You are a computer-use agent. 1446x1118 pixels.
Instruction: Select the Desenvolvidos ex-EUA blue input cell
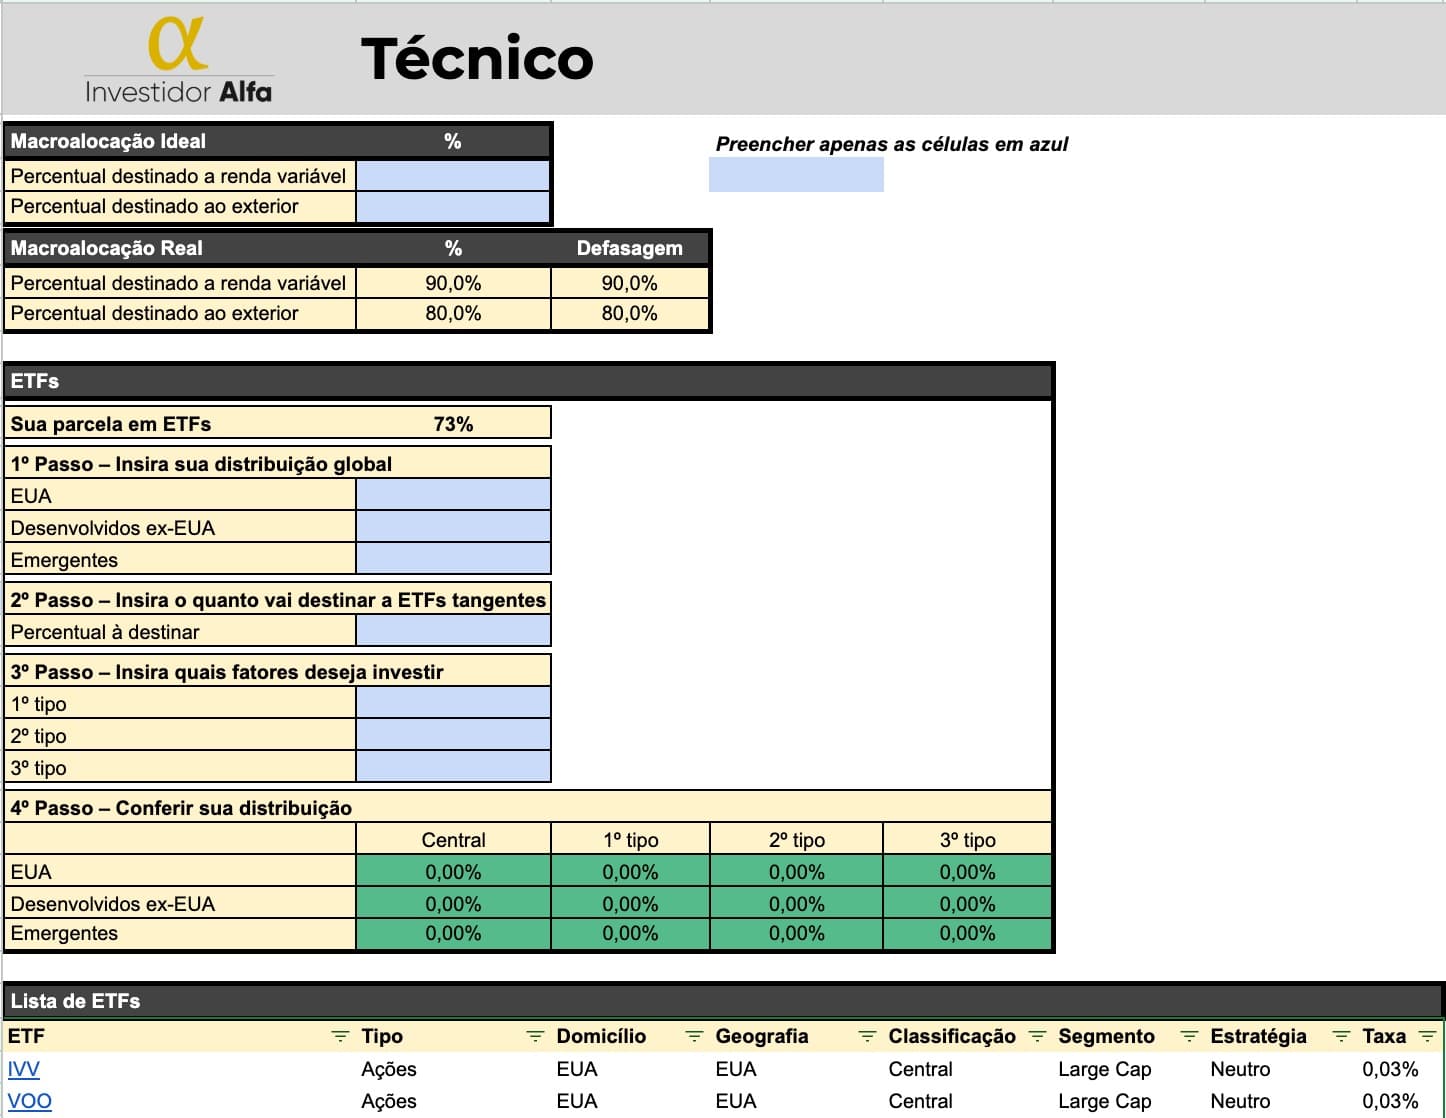pyautogui.click(x=453, y=528)
